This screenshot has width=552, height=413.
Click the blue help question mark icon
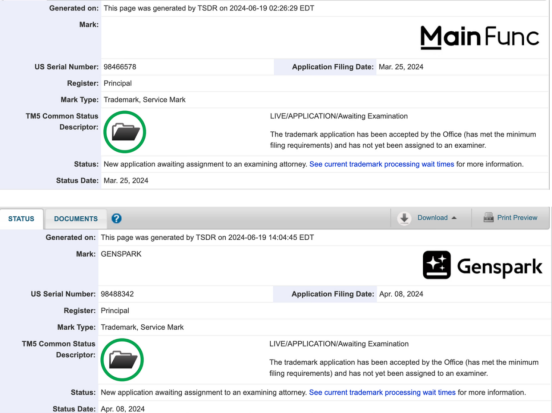pyautogui.click(x=117, y=219)
